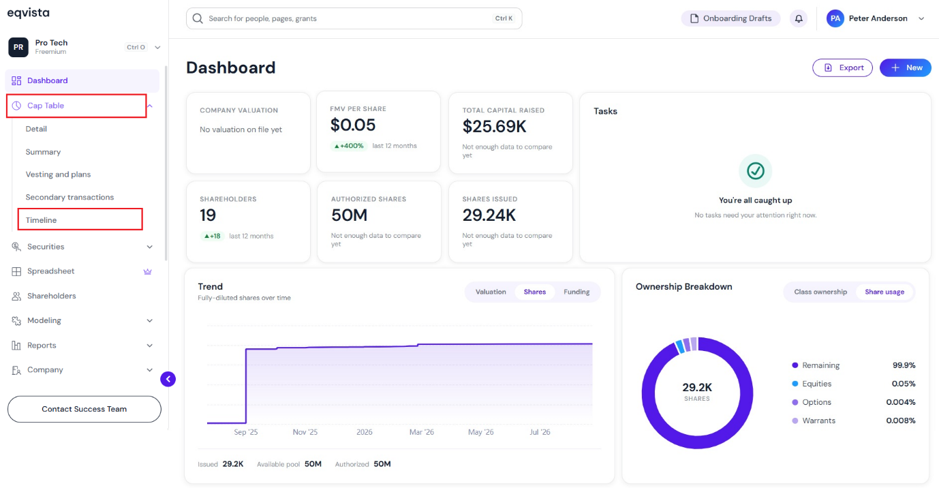Expand the Securities menu chevron
The image size is (939, 488).
(x=150, y=247)
